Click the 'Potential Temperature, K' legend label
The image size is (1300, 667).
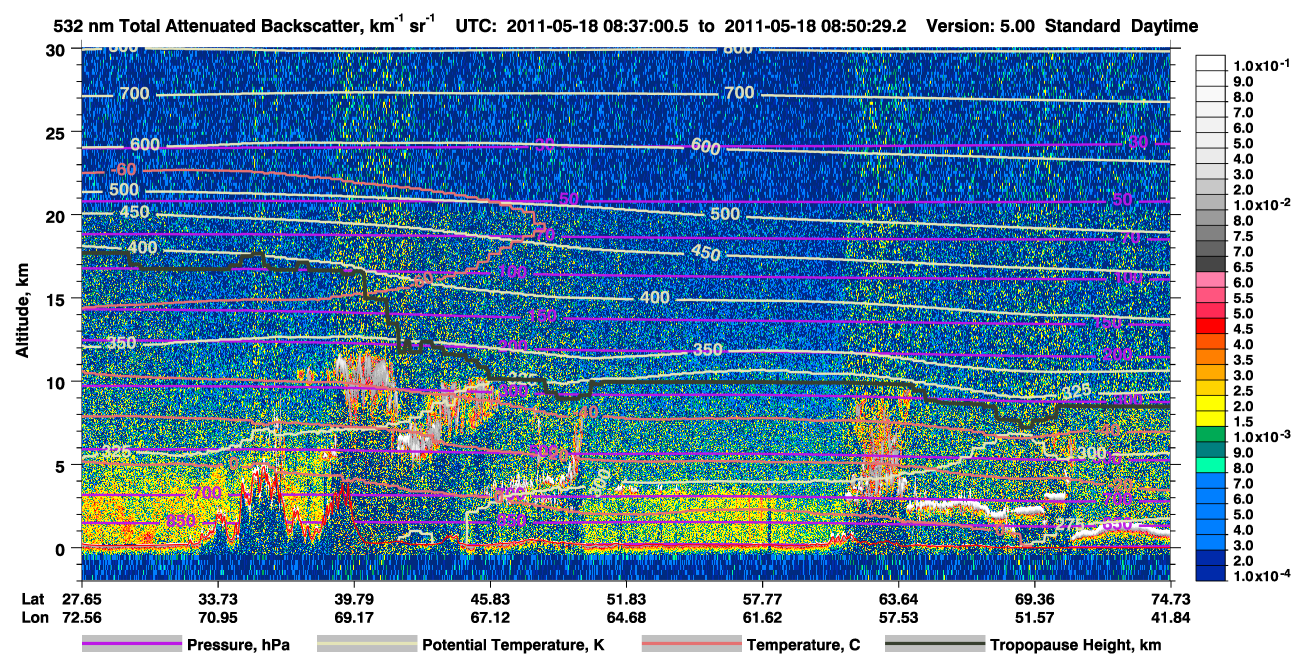[513, 646]
